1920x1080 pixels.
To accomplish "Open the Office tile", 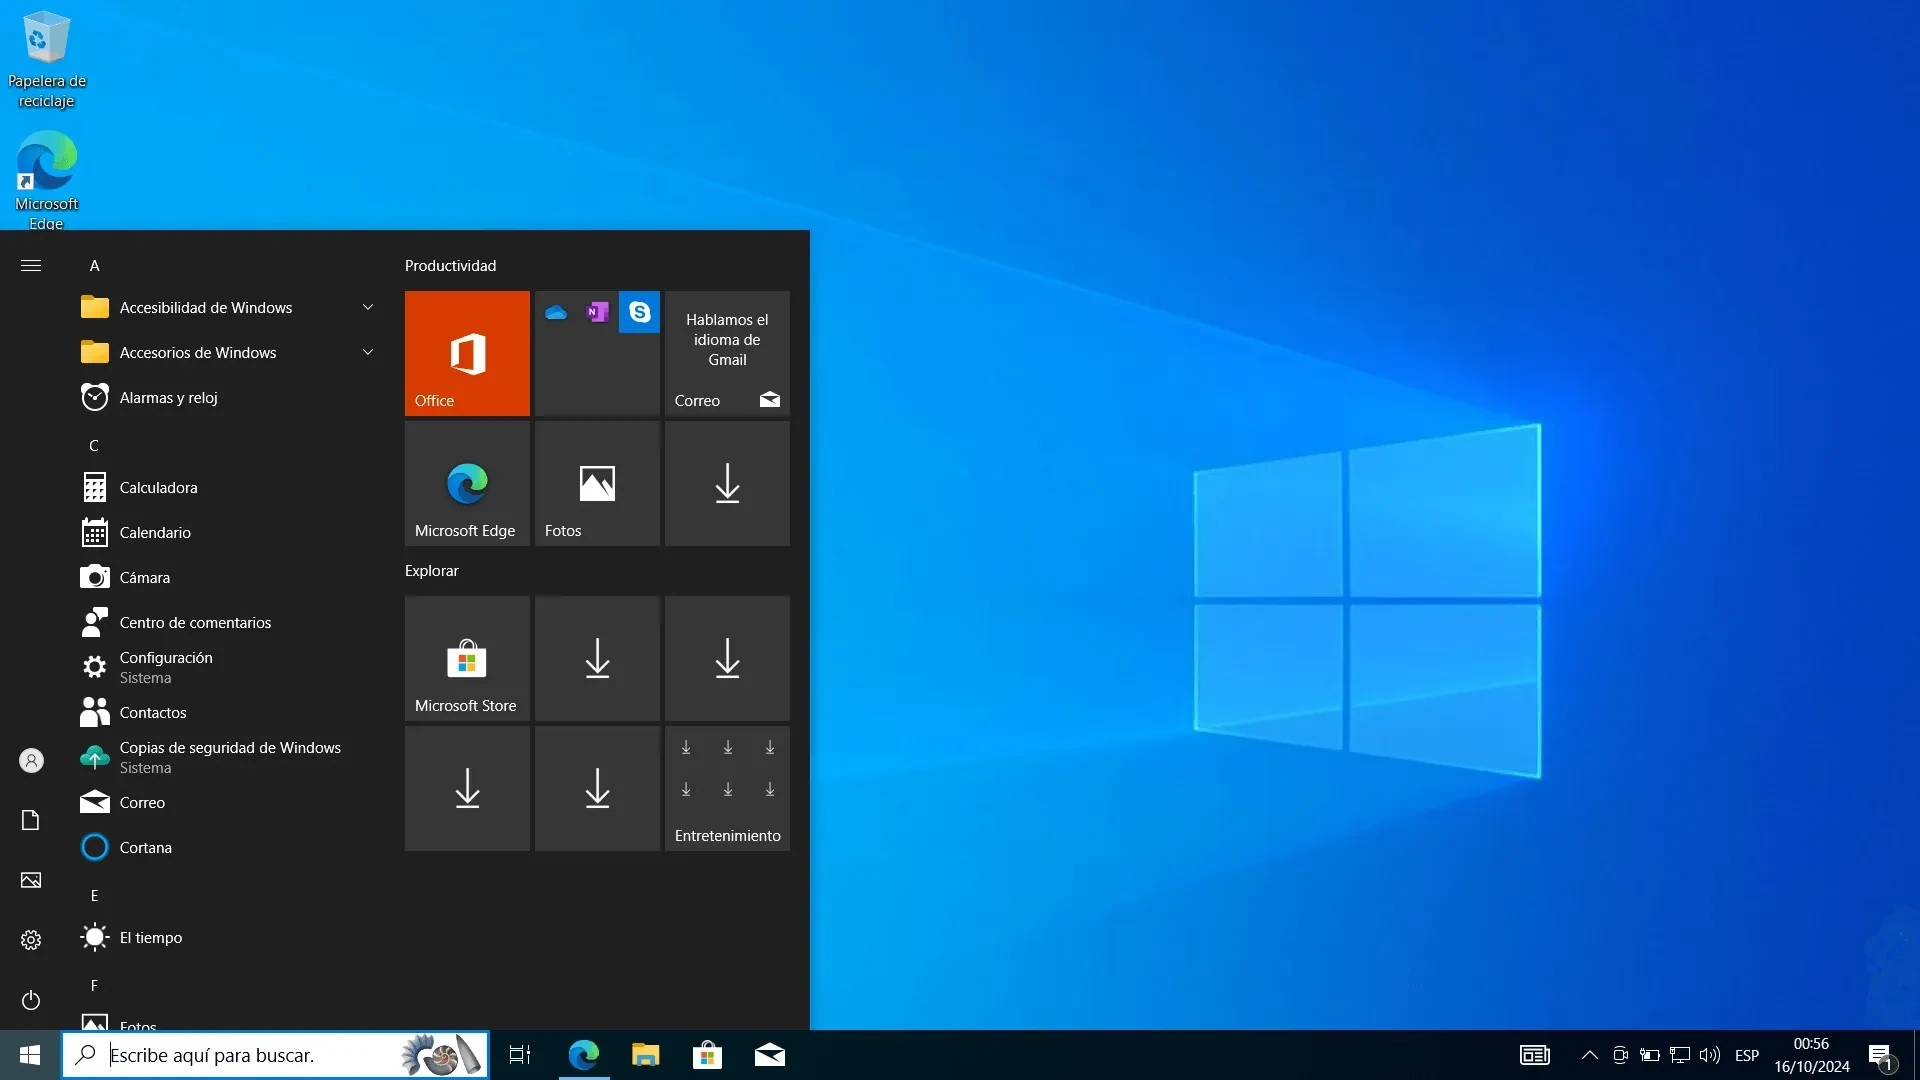I will click(x=467, y=353).
